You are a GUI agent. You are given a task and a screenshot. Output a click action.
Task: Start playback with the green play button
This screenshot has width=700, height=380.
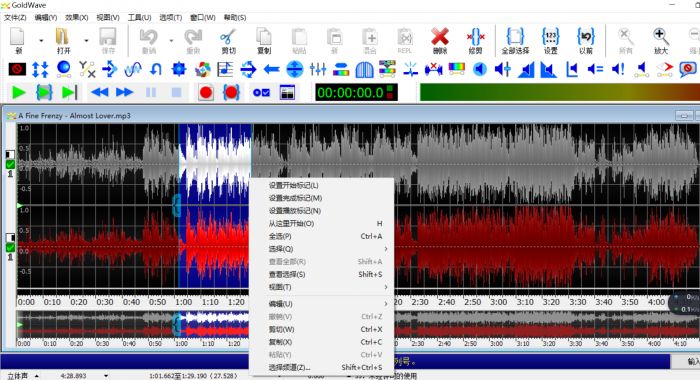tap(19, 93)
